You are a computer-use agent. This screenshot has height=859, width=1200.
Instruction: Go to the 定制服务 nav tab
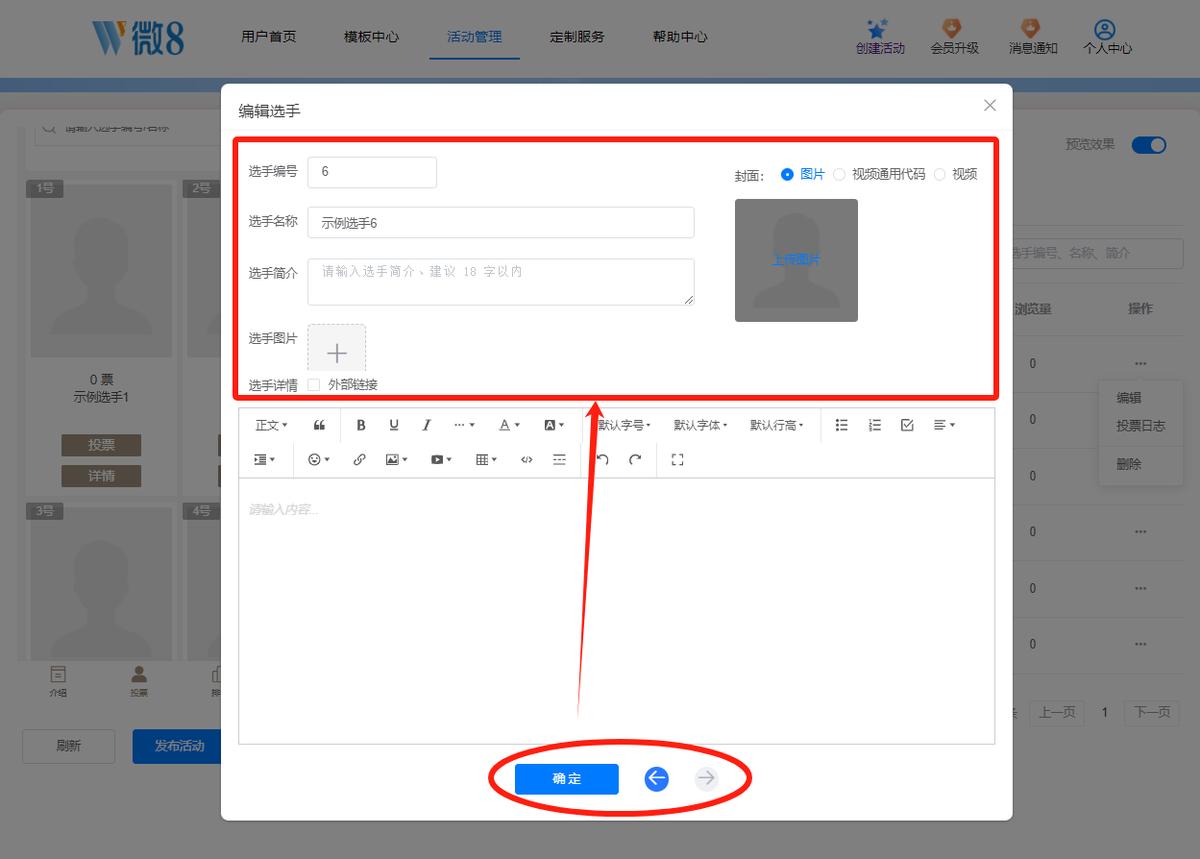577,37
